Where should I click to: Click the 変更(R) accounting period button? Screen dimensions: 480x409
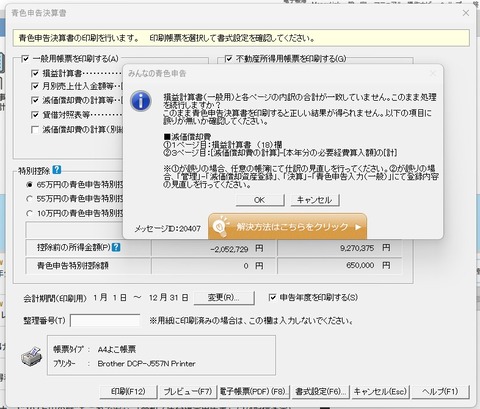coord(224,298)
